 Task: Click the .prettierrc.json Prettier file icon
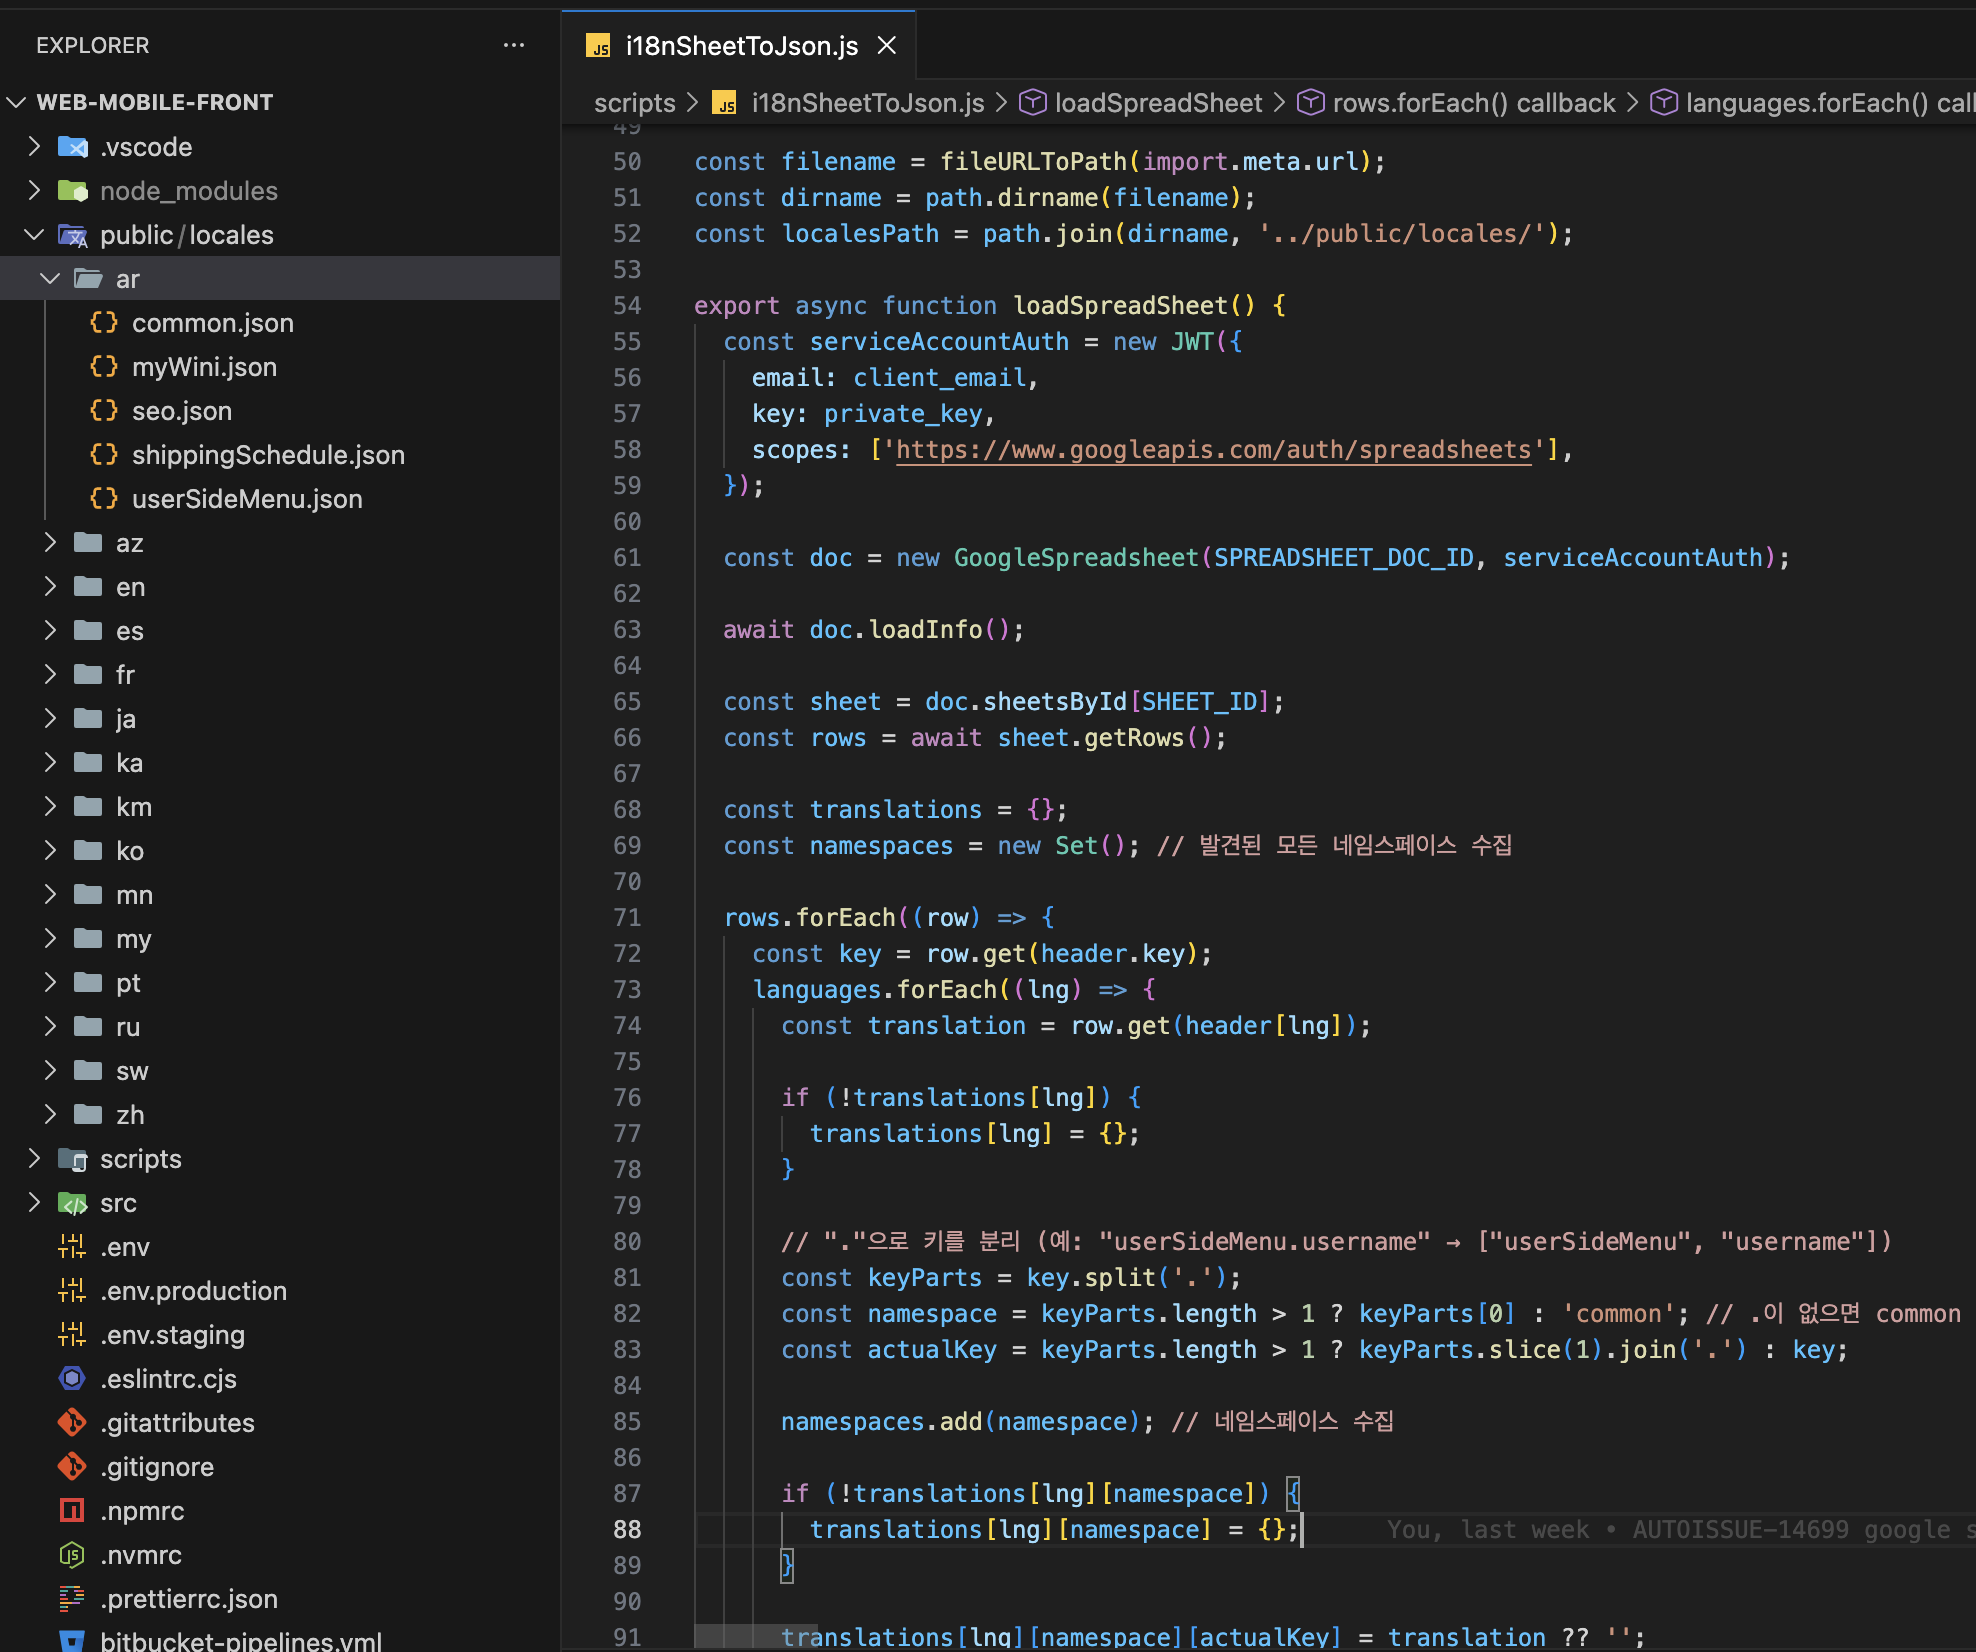pos(72,1599)
